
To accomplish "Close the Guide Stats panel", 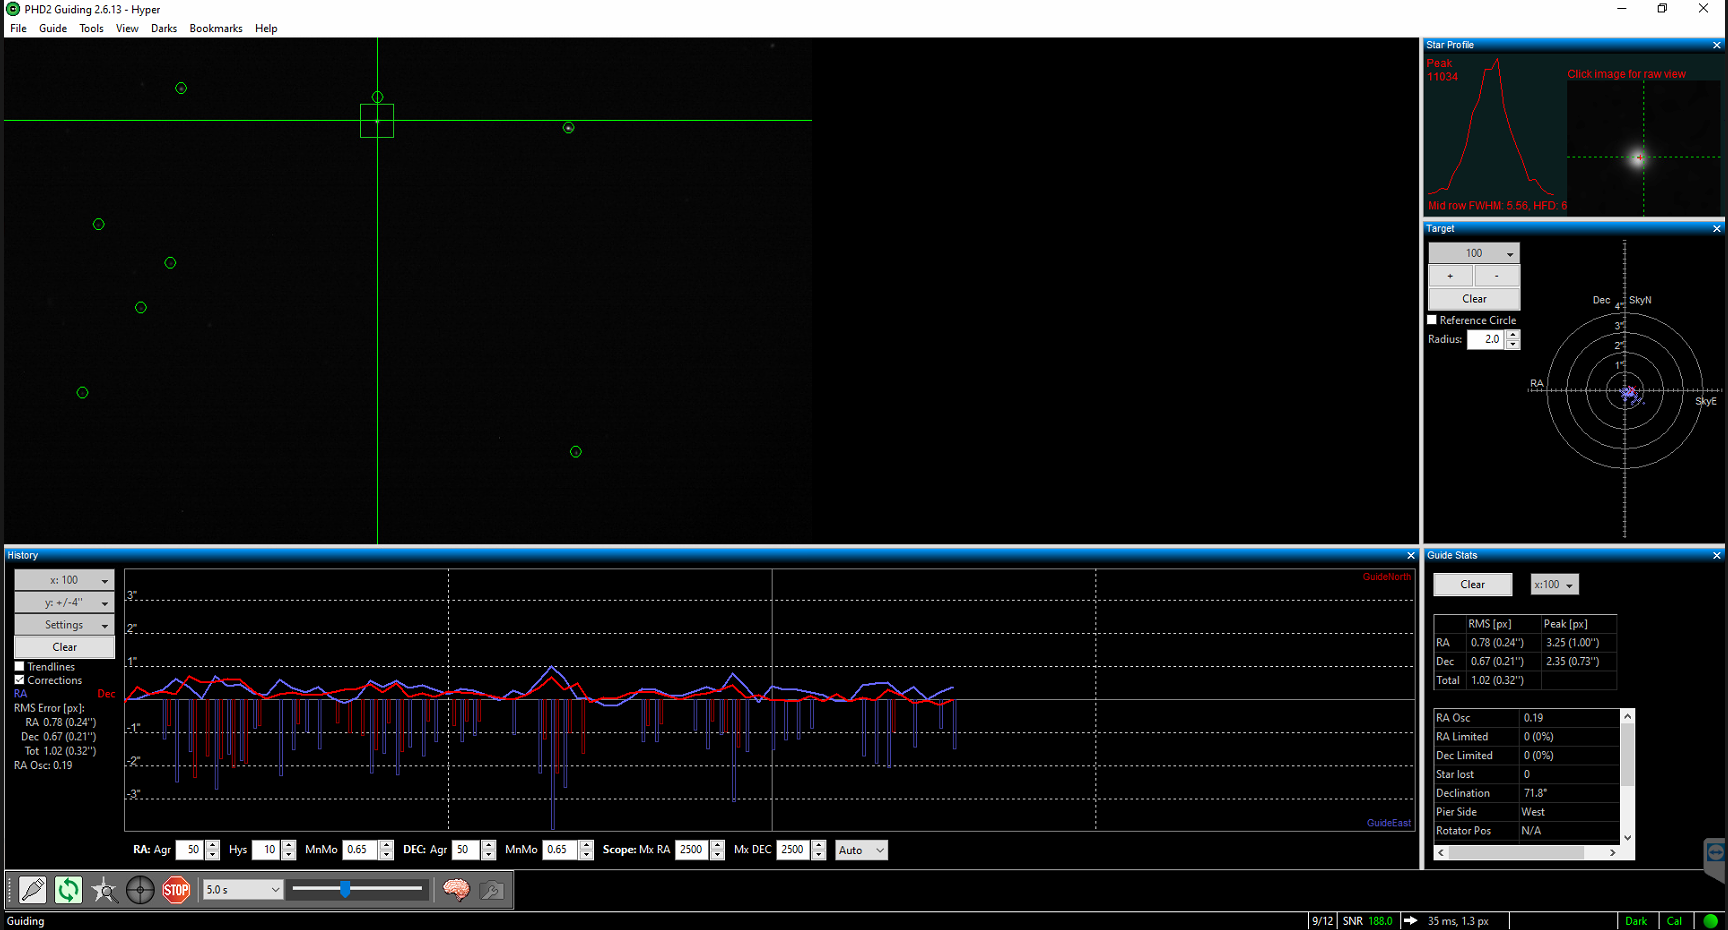I will tap(1717, 556).
